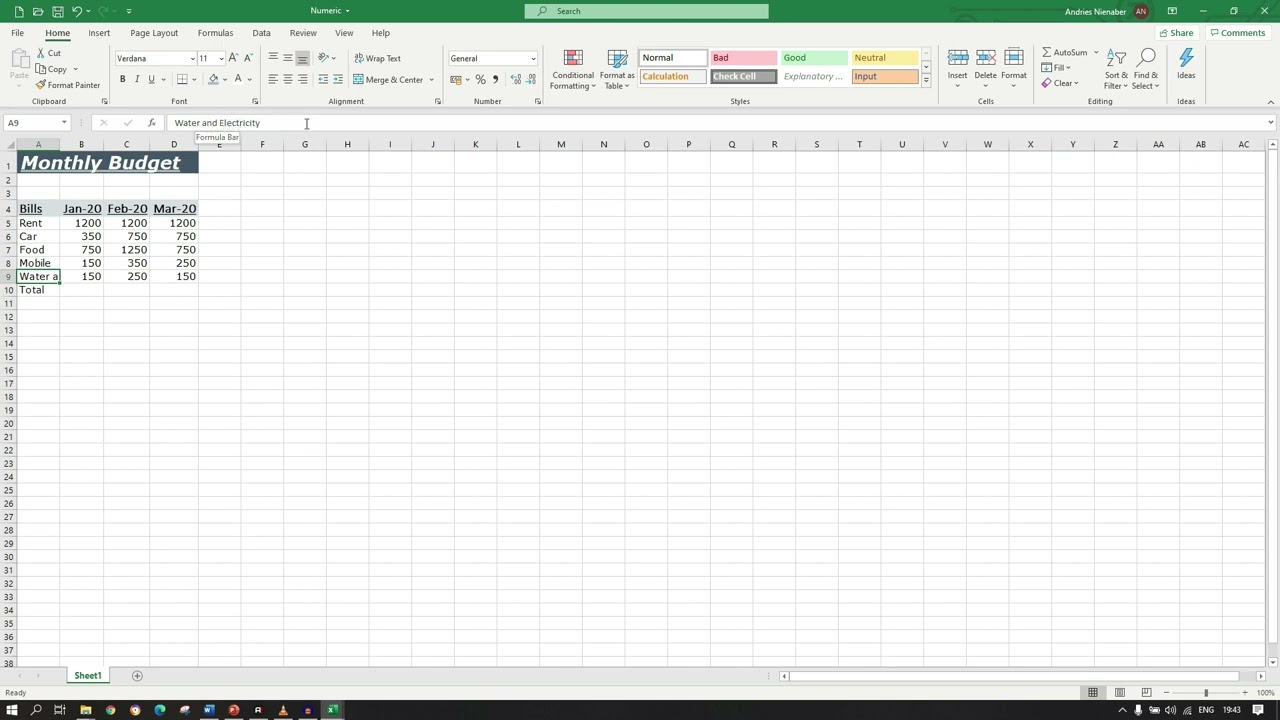1280x720 pixels.
Task: Expand the General number format dropdown
Action: coord(533,59)
